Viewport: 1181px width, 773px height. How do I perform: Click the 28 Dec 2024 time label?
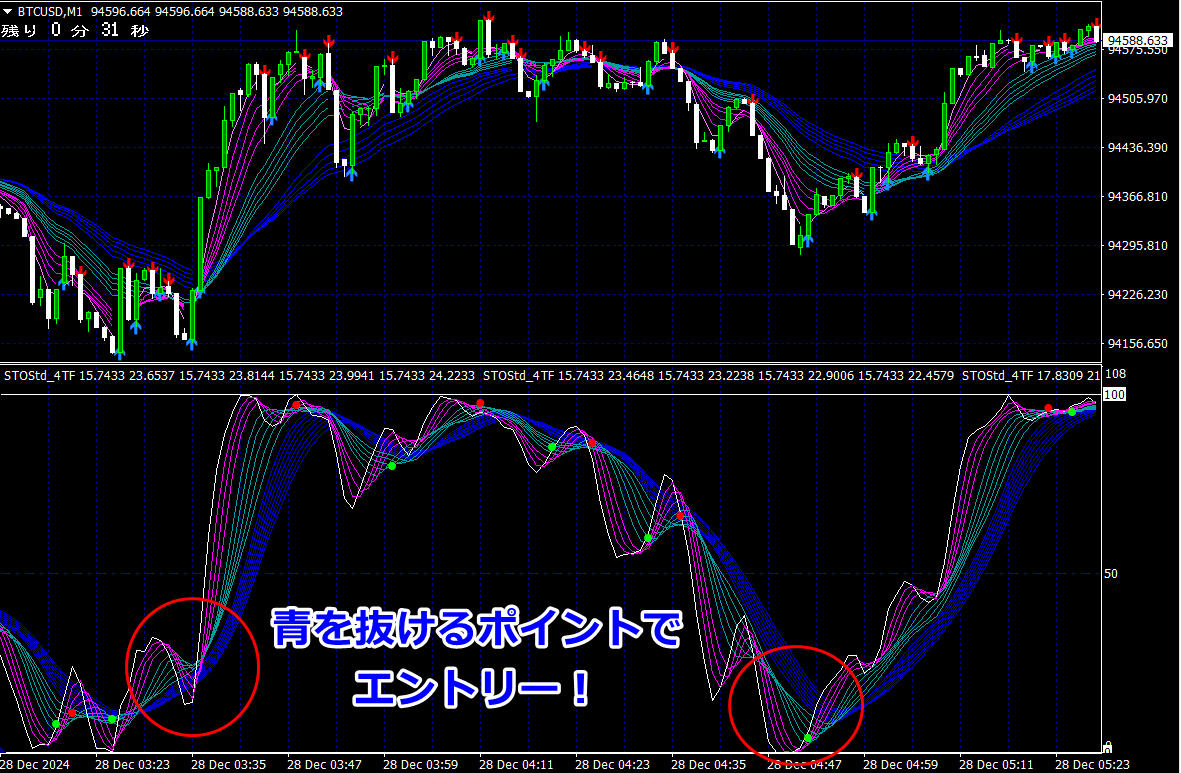pyautogui.click(x=35, y=764)
